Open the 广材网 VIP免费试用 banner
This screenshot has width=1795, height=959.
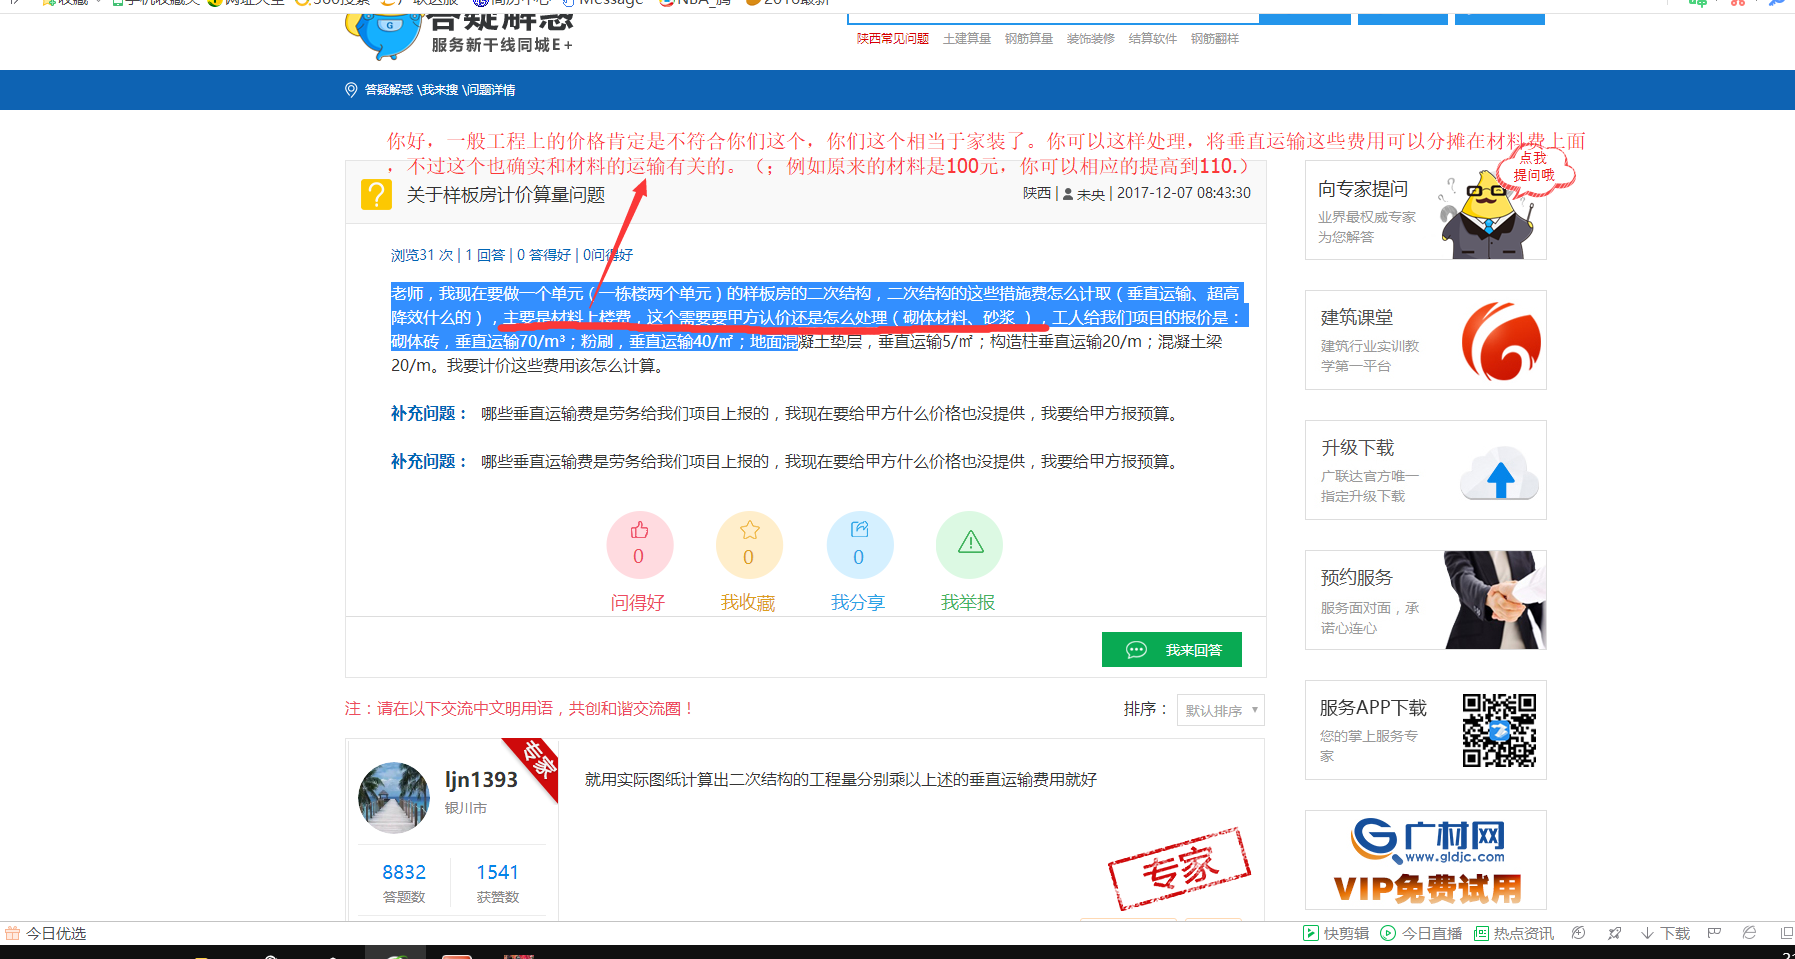tap(1426, 860)
